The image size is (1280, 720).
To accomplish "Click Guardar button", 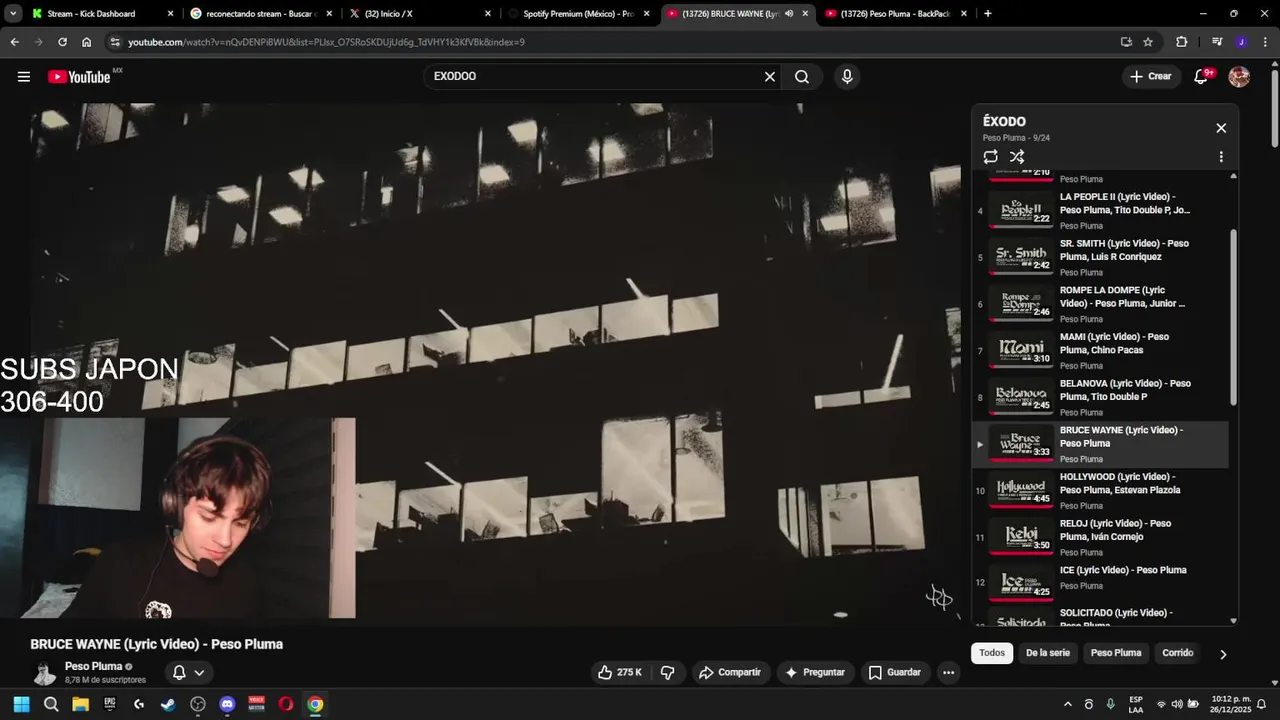I will point(894,672).
